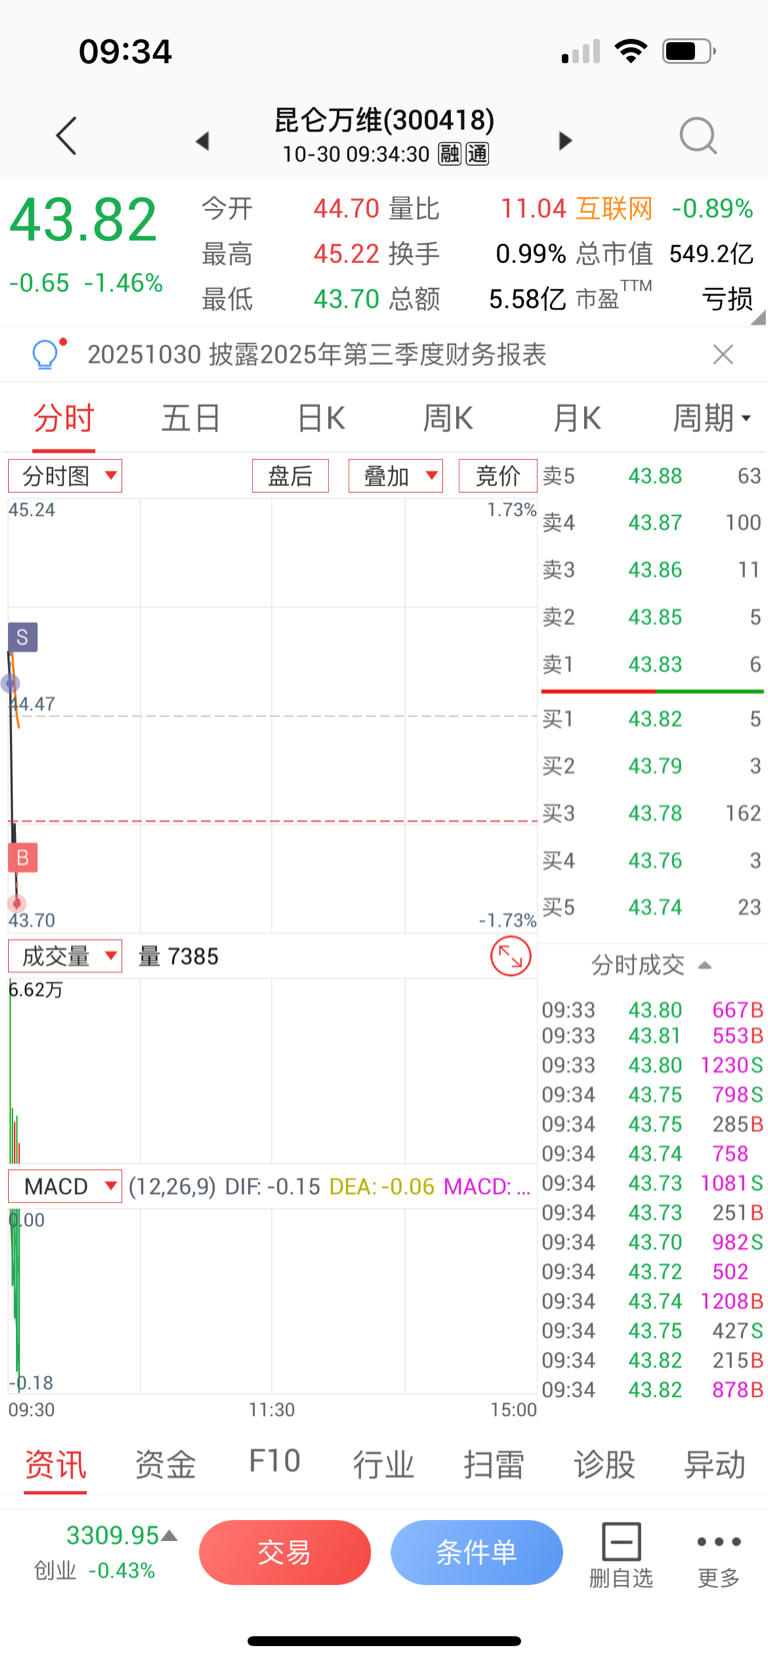Viewport: 768px width, 1663px height.
Task: Open the 诊股 bottom tab
Action: 604,1465
